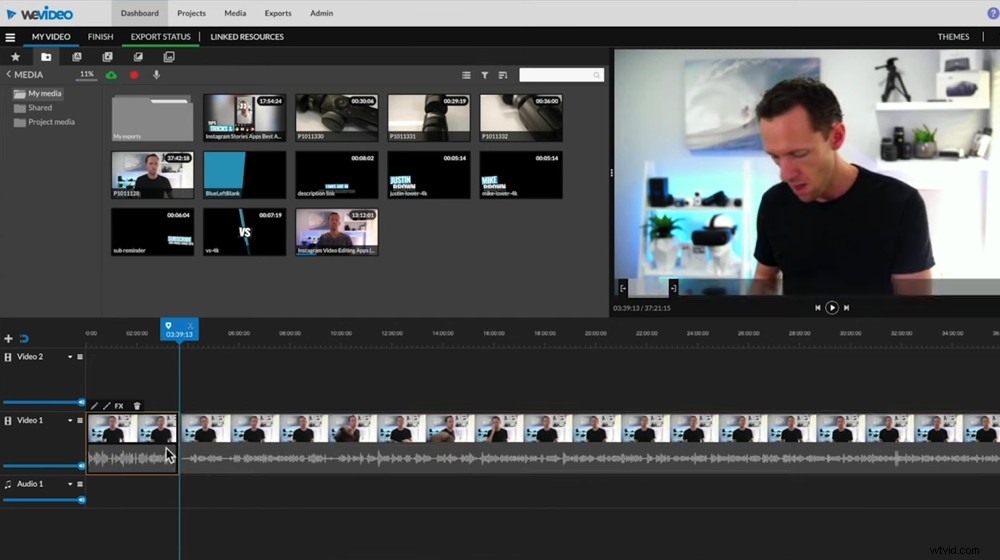Play the preview video
Viewport: 1000px width, 560px height.
coord(832,307)
